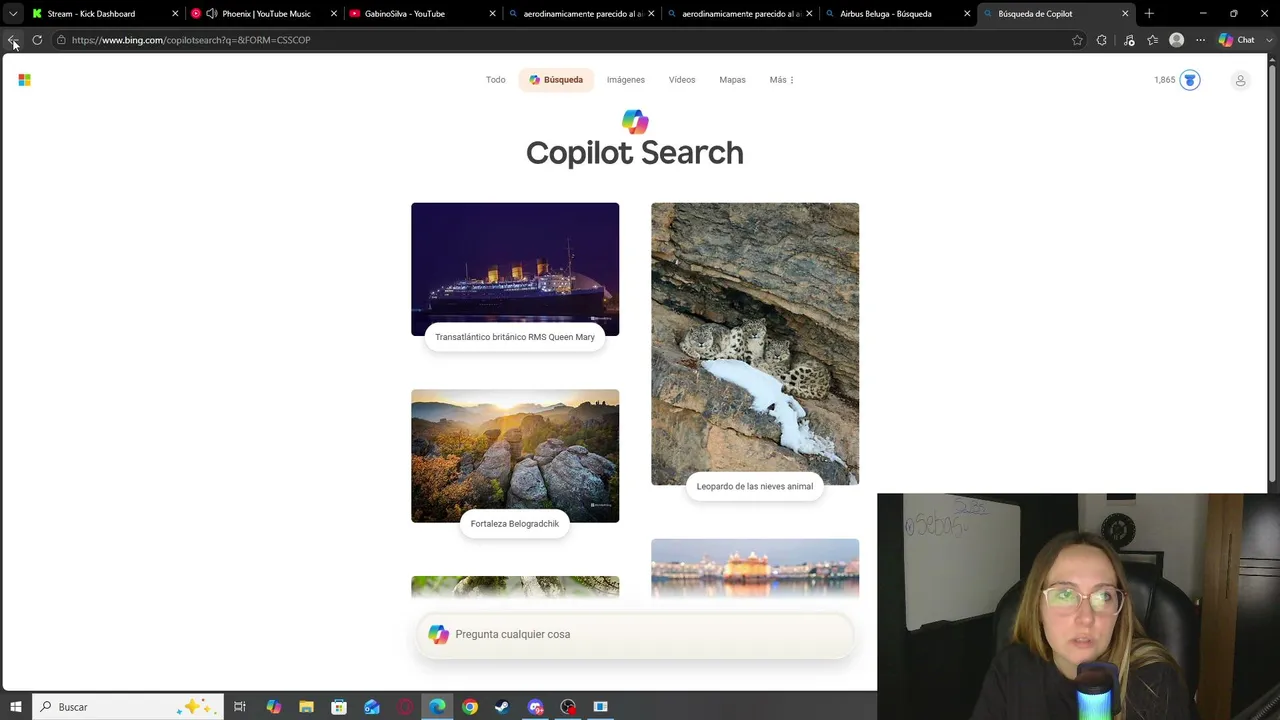The image size is (1280, 720).
Task: Open the browser Extensions puzzle icon
Action: click(x=1102, y=40)
